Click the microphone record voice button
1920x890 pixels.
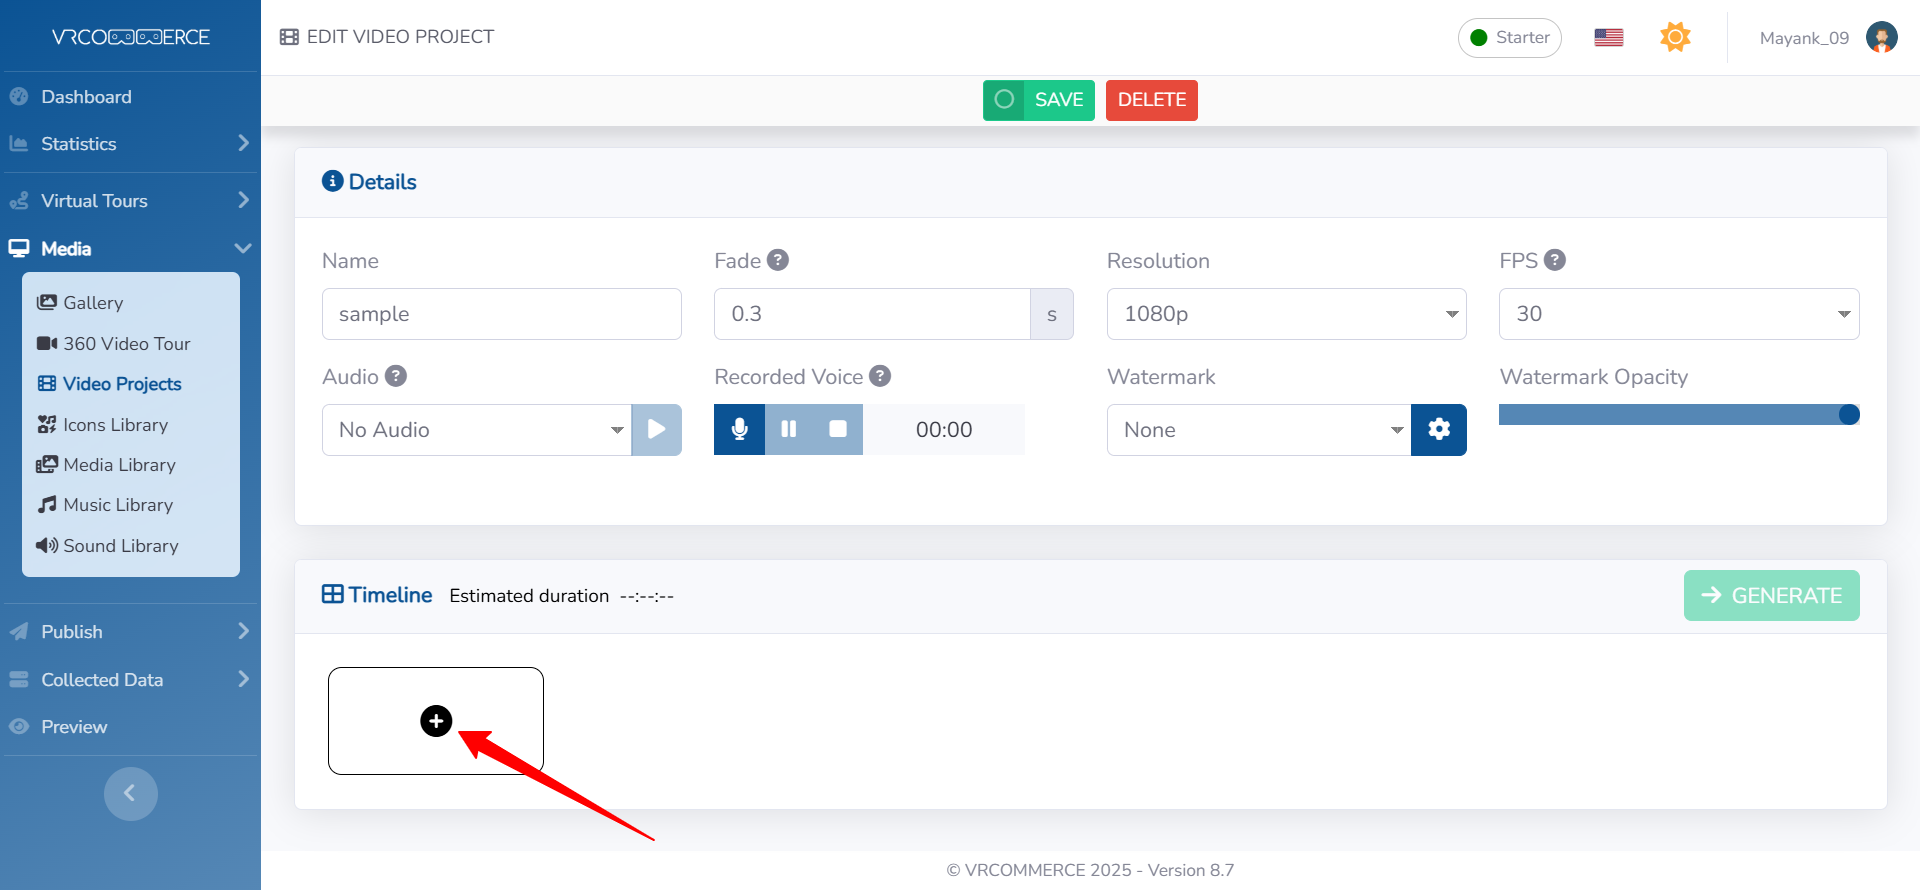(x=739, y=430)
